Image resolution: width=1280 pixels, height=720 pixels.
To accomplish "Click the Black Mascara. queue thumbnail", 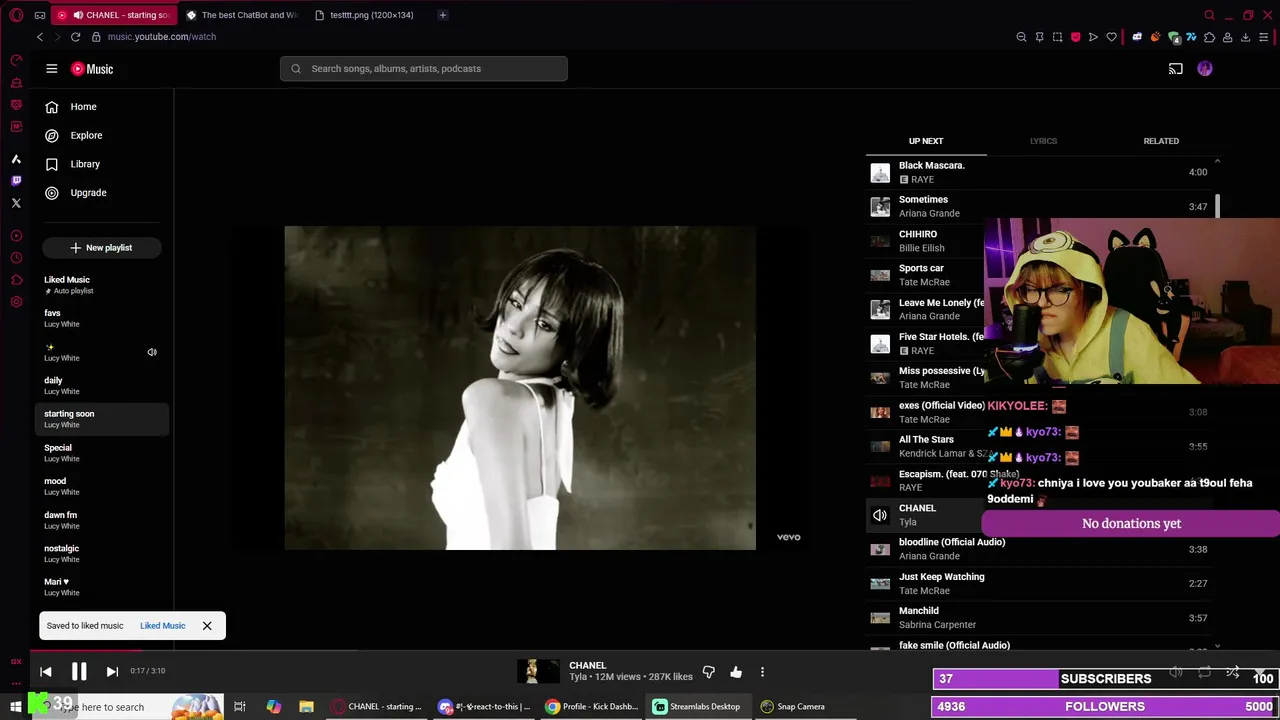I will (x=880, y=173).
